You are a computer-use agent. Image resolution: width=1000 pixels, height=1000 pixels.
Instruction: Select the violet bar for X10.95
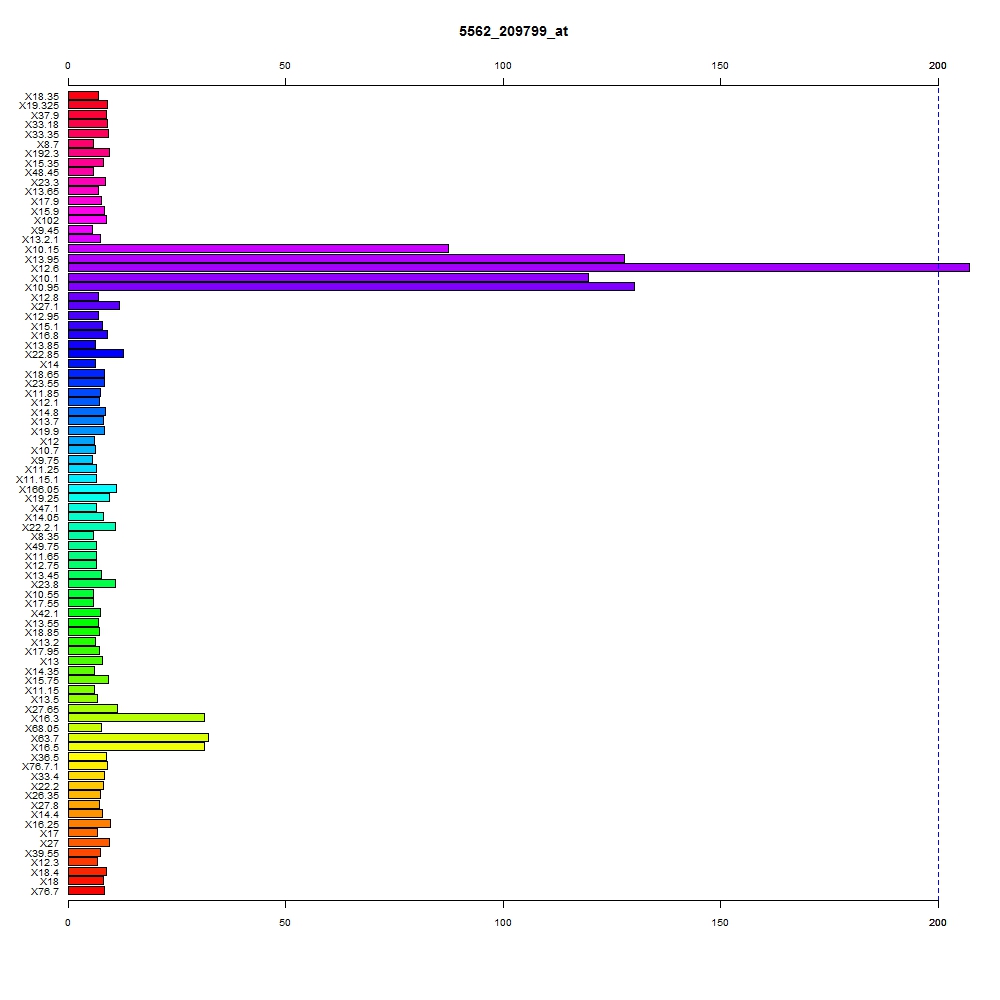pyautogui.click(x=351, y=287)
